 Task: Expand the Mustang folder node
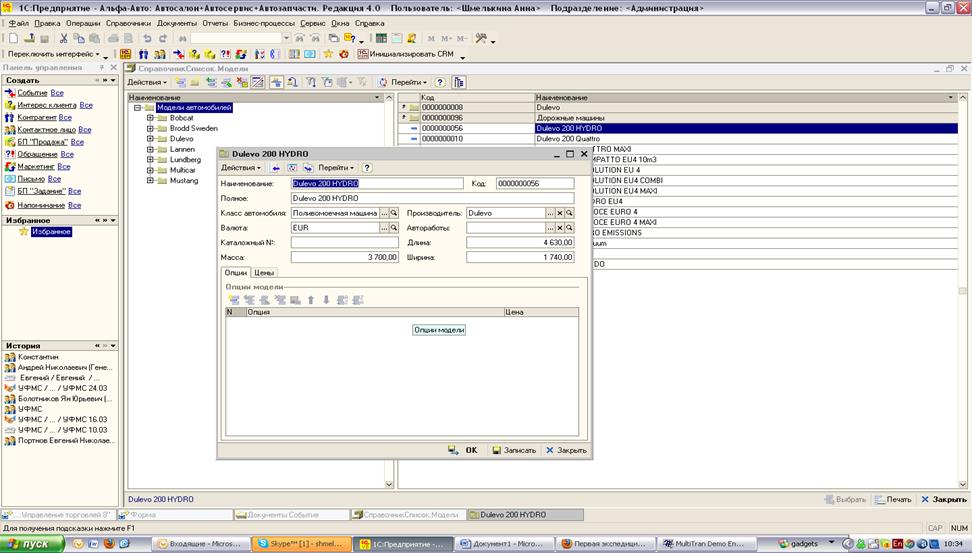pos(150,181)
